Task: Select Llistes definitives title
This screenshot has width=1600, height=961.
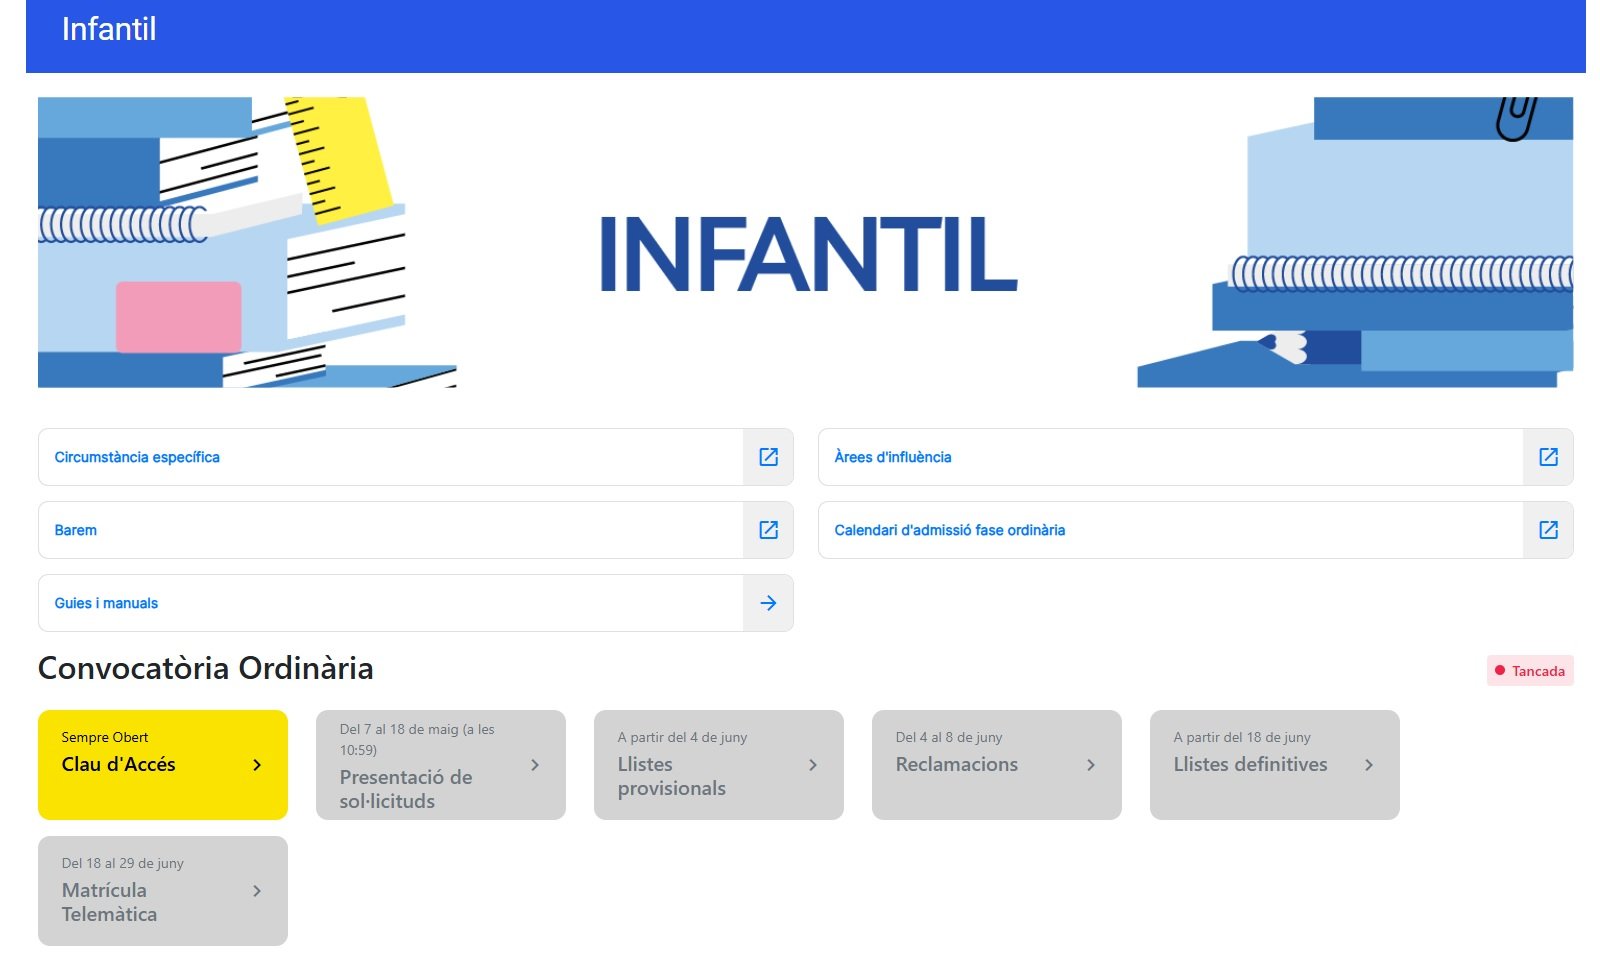Action: [x=1250, y=764]
